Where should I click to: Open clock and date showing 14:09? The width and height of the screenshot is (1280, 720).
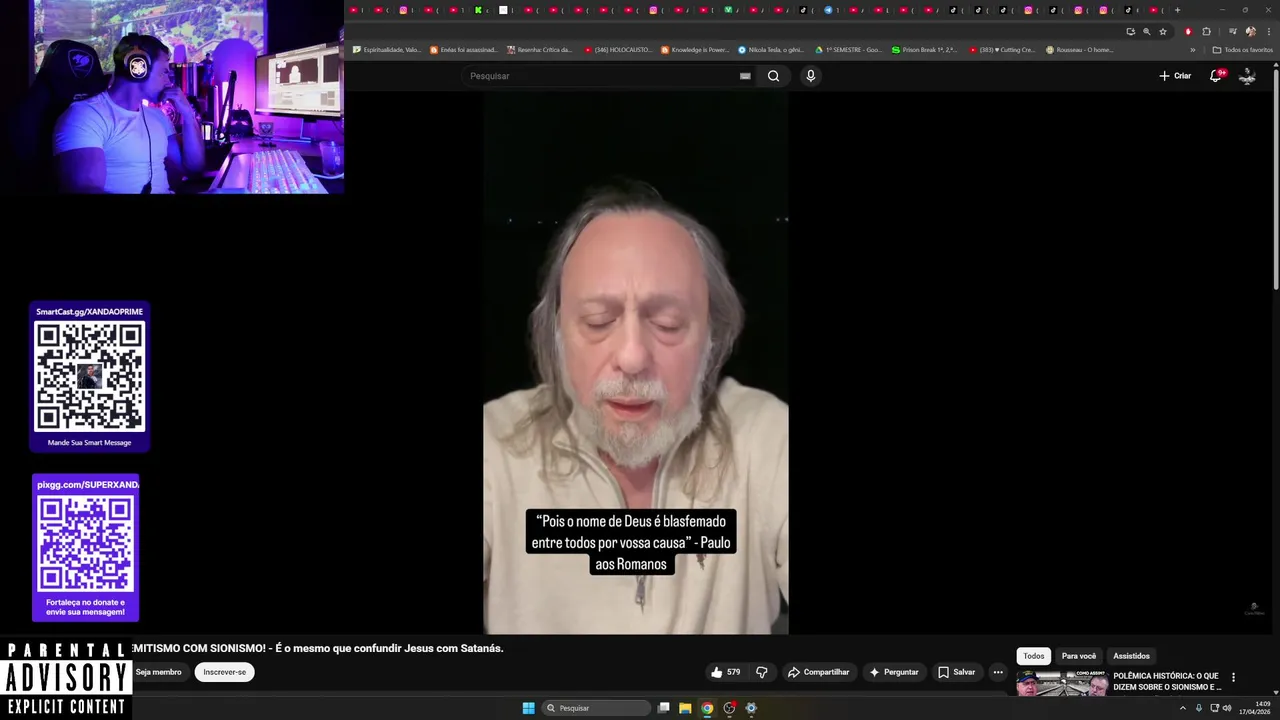1255,708
